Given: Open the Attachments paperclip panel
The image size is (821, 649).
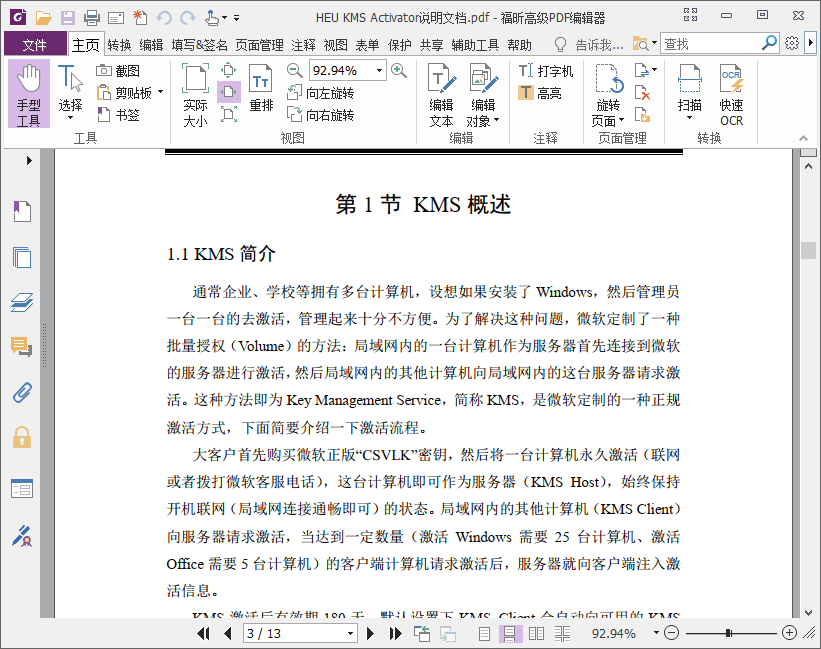Looking at the screenshot, I should (22, 392).
